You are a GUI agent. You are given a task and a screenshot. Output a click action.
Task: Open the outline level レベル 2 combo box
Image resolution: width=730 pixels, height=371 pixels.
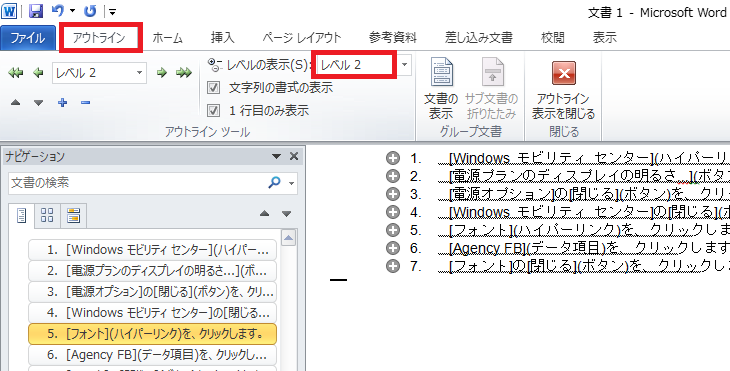coord(99,73)
